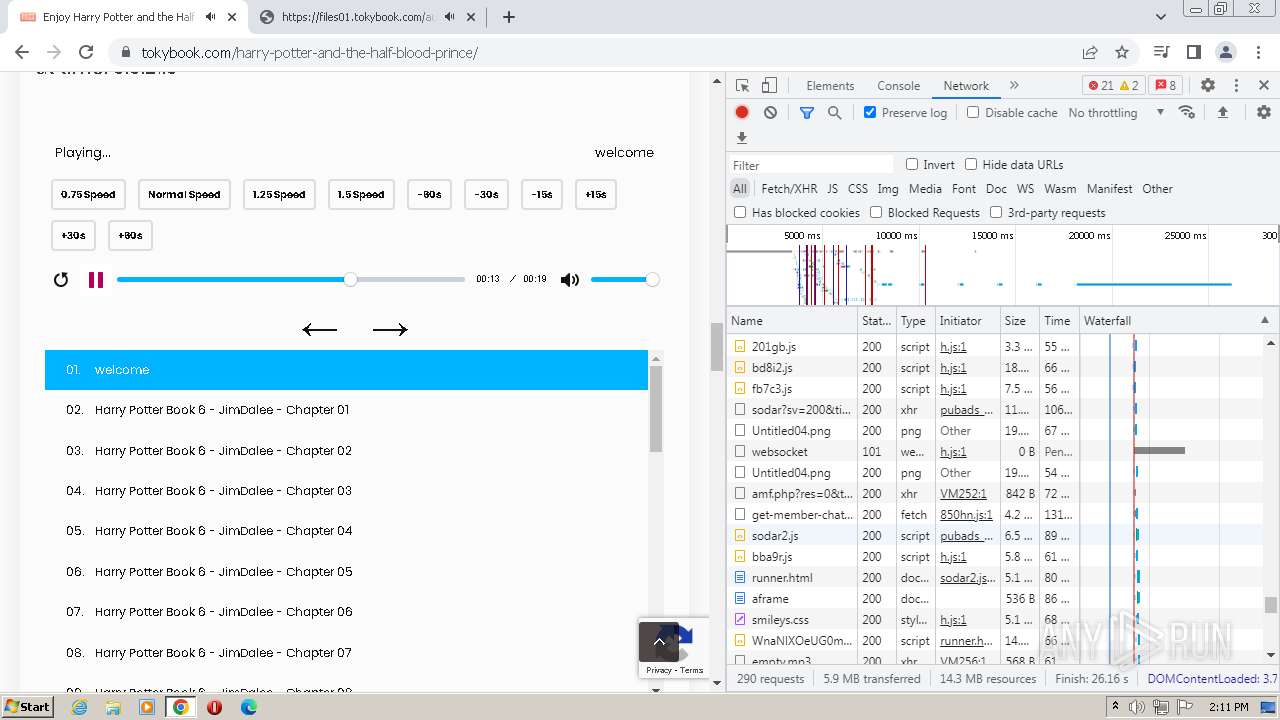The height and width of the screenshot is (720, 1280).
Task: Go to previous track arrow
Action: click(320, 330)
